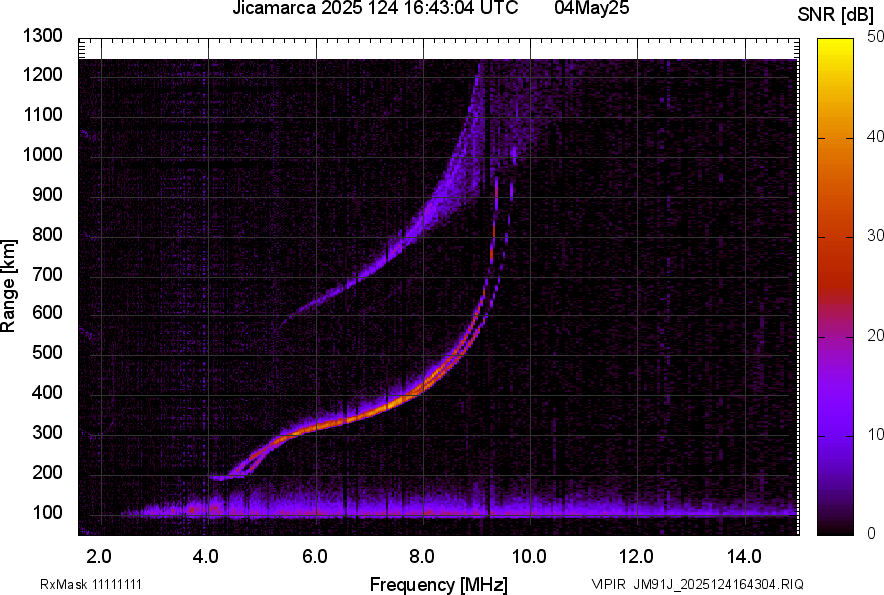Screen dimensions: 884x595
Task: Click the range tick label '1100'
Action: click(42, 114)
